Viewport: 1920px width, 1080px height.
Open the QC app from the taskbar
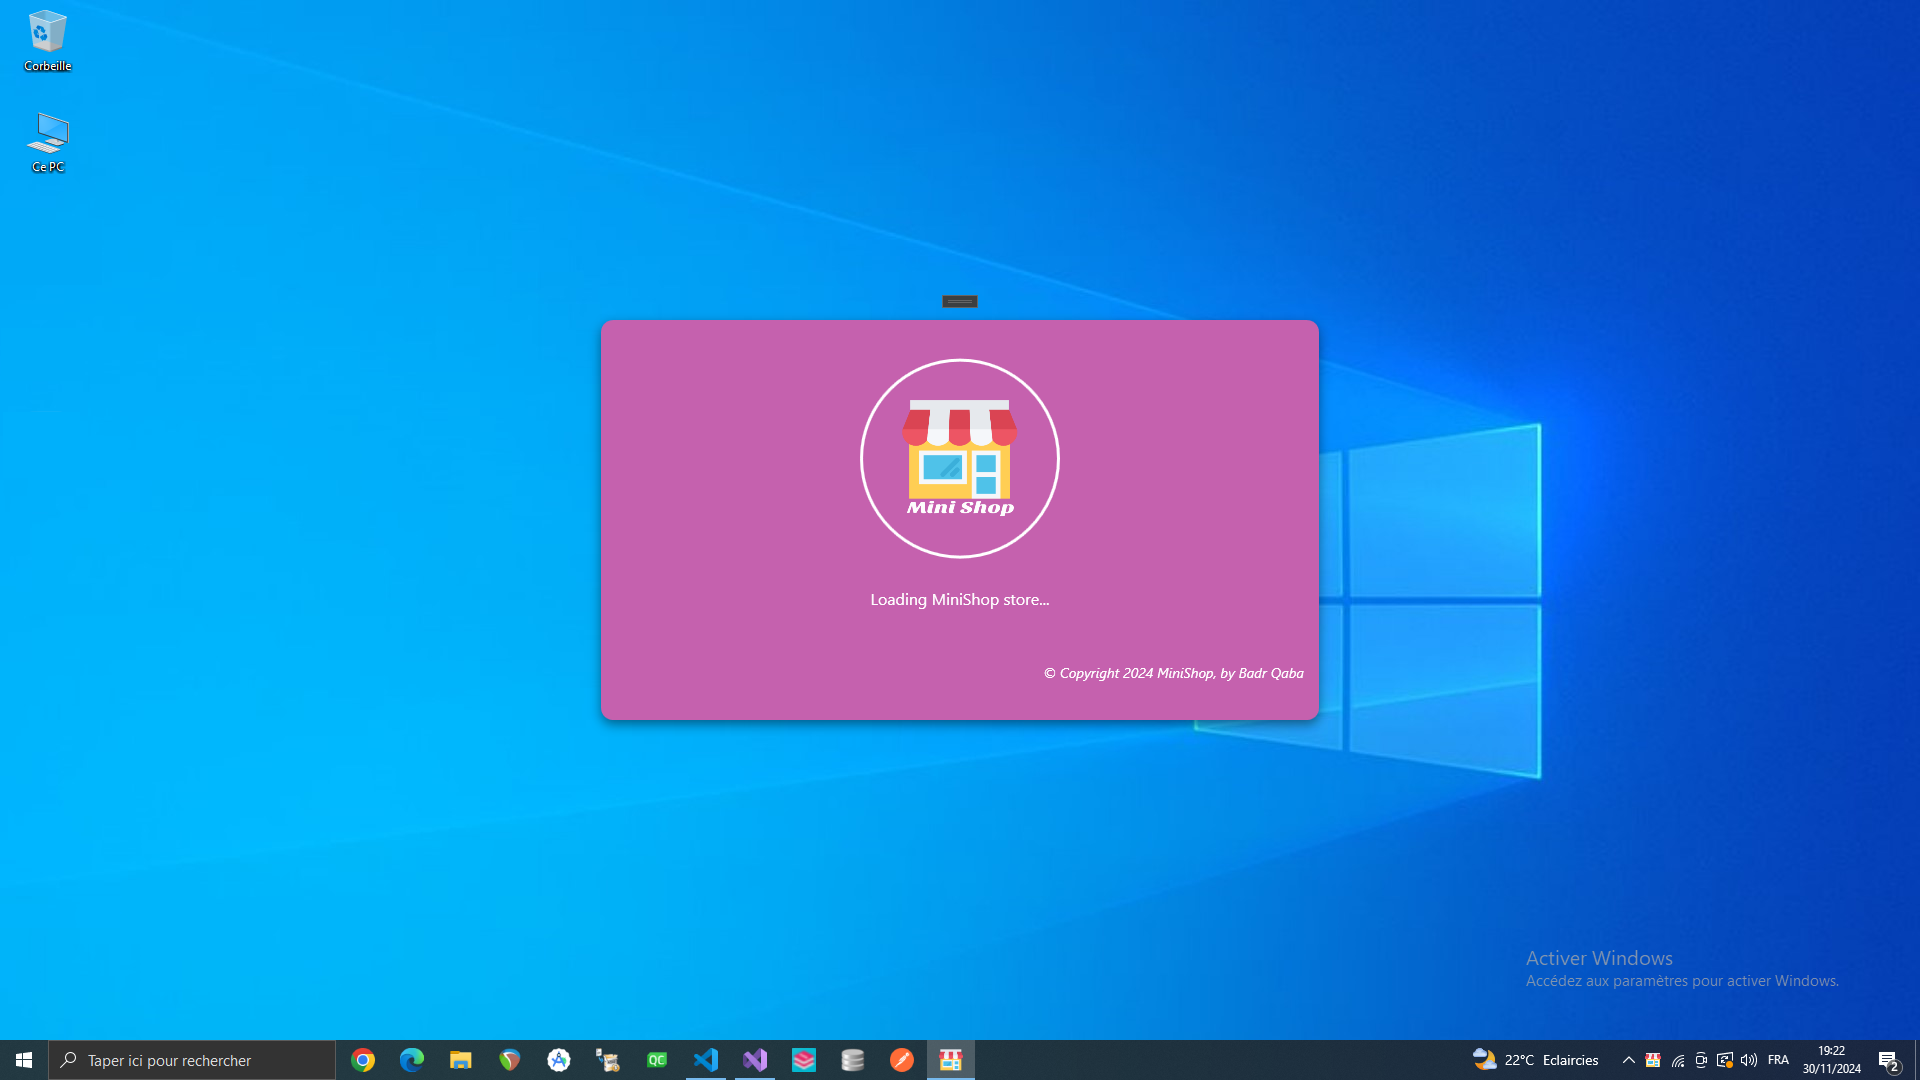(x=657, y=1059)
